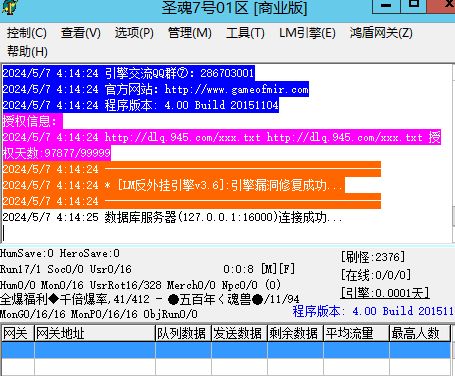Select the highlighted blue gateway table row
The height and width of the screenshot is (376, 455).
pos(226,350)
